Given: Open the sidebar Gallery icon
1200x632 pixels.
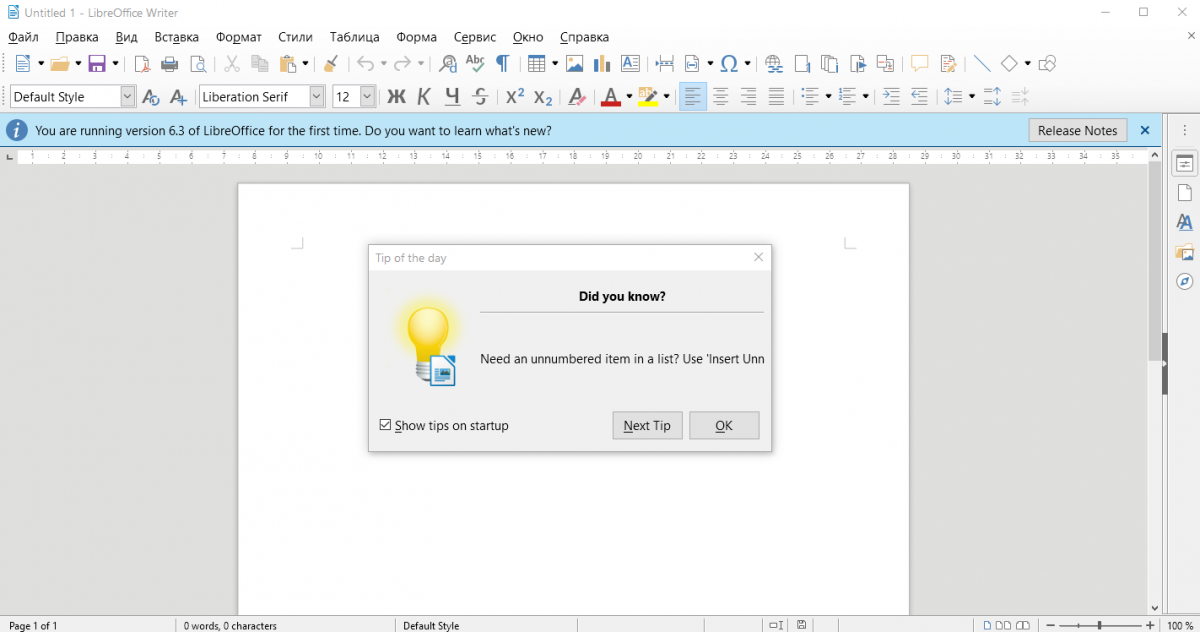Looking at the screenshot, I should [1184, 252].
